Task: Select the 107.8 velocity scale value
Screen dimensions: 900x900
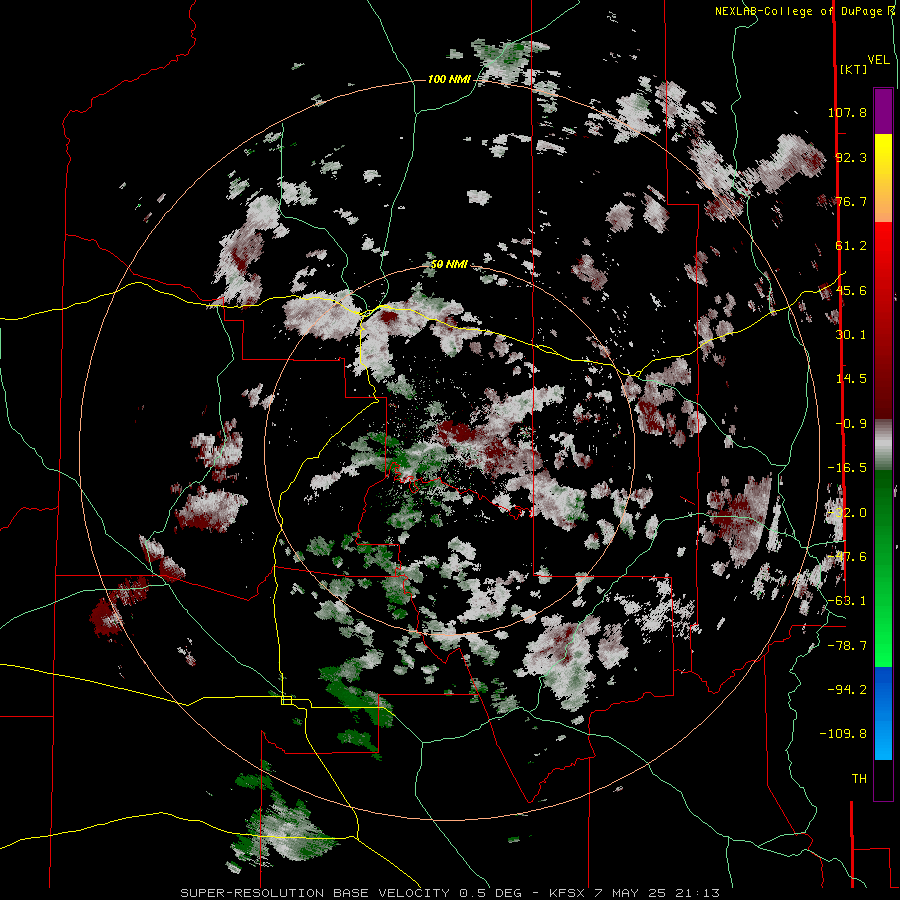Action: 847,112
